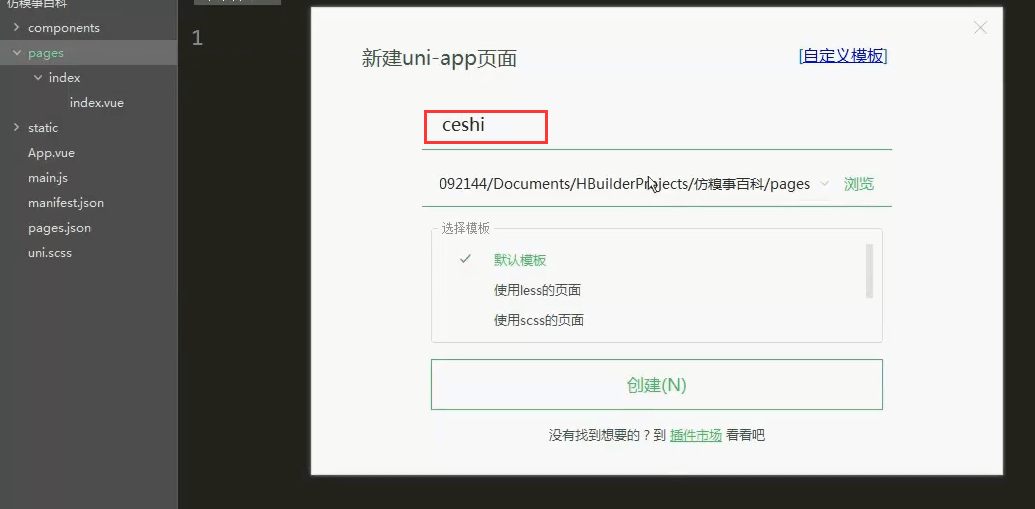The width and height of the screenshot is (1035, 509).
Task: Select the components folder label
Action: [x=64, y=28]
